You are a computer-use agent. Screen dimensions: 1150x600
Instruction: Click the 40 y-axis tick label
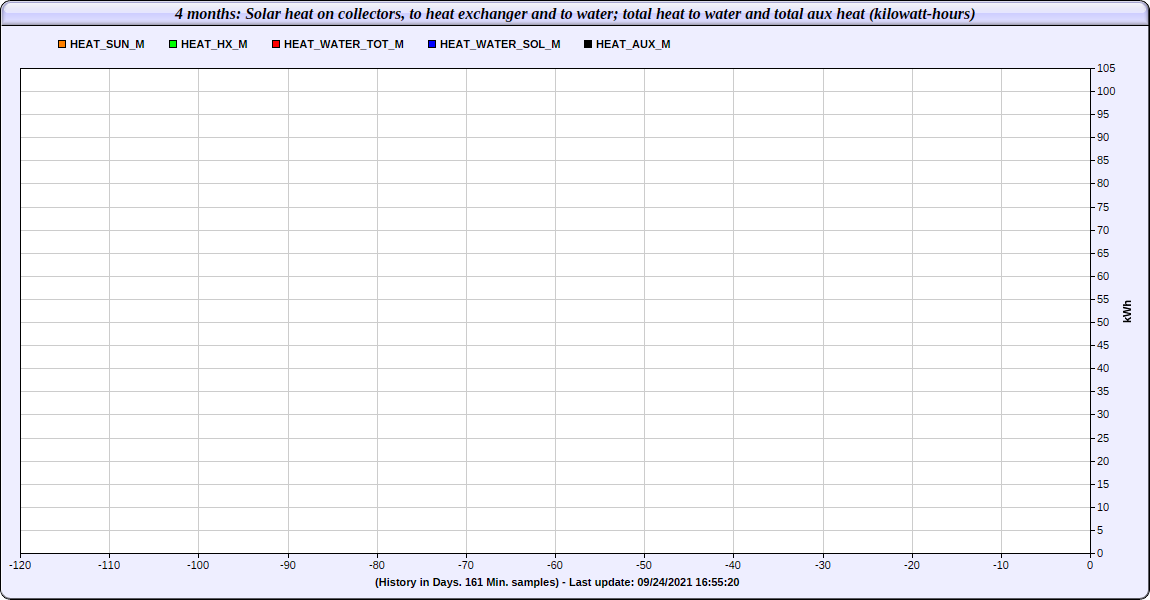click(1103, 368)
